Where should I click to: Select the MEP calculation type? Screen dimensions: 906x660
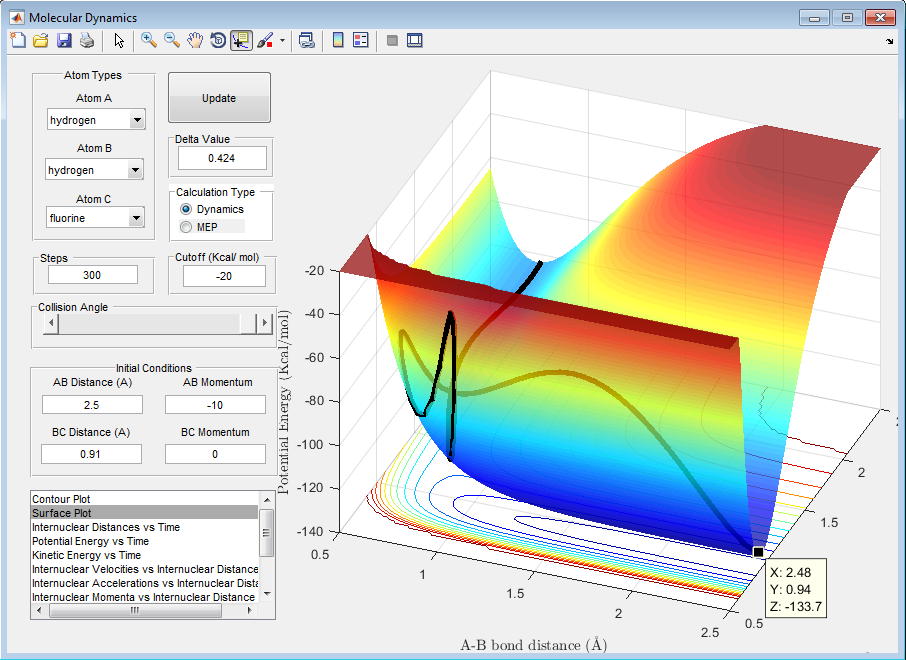[186, 227]
